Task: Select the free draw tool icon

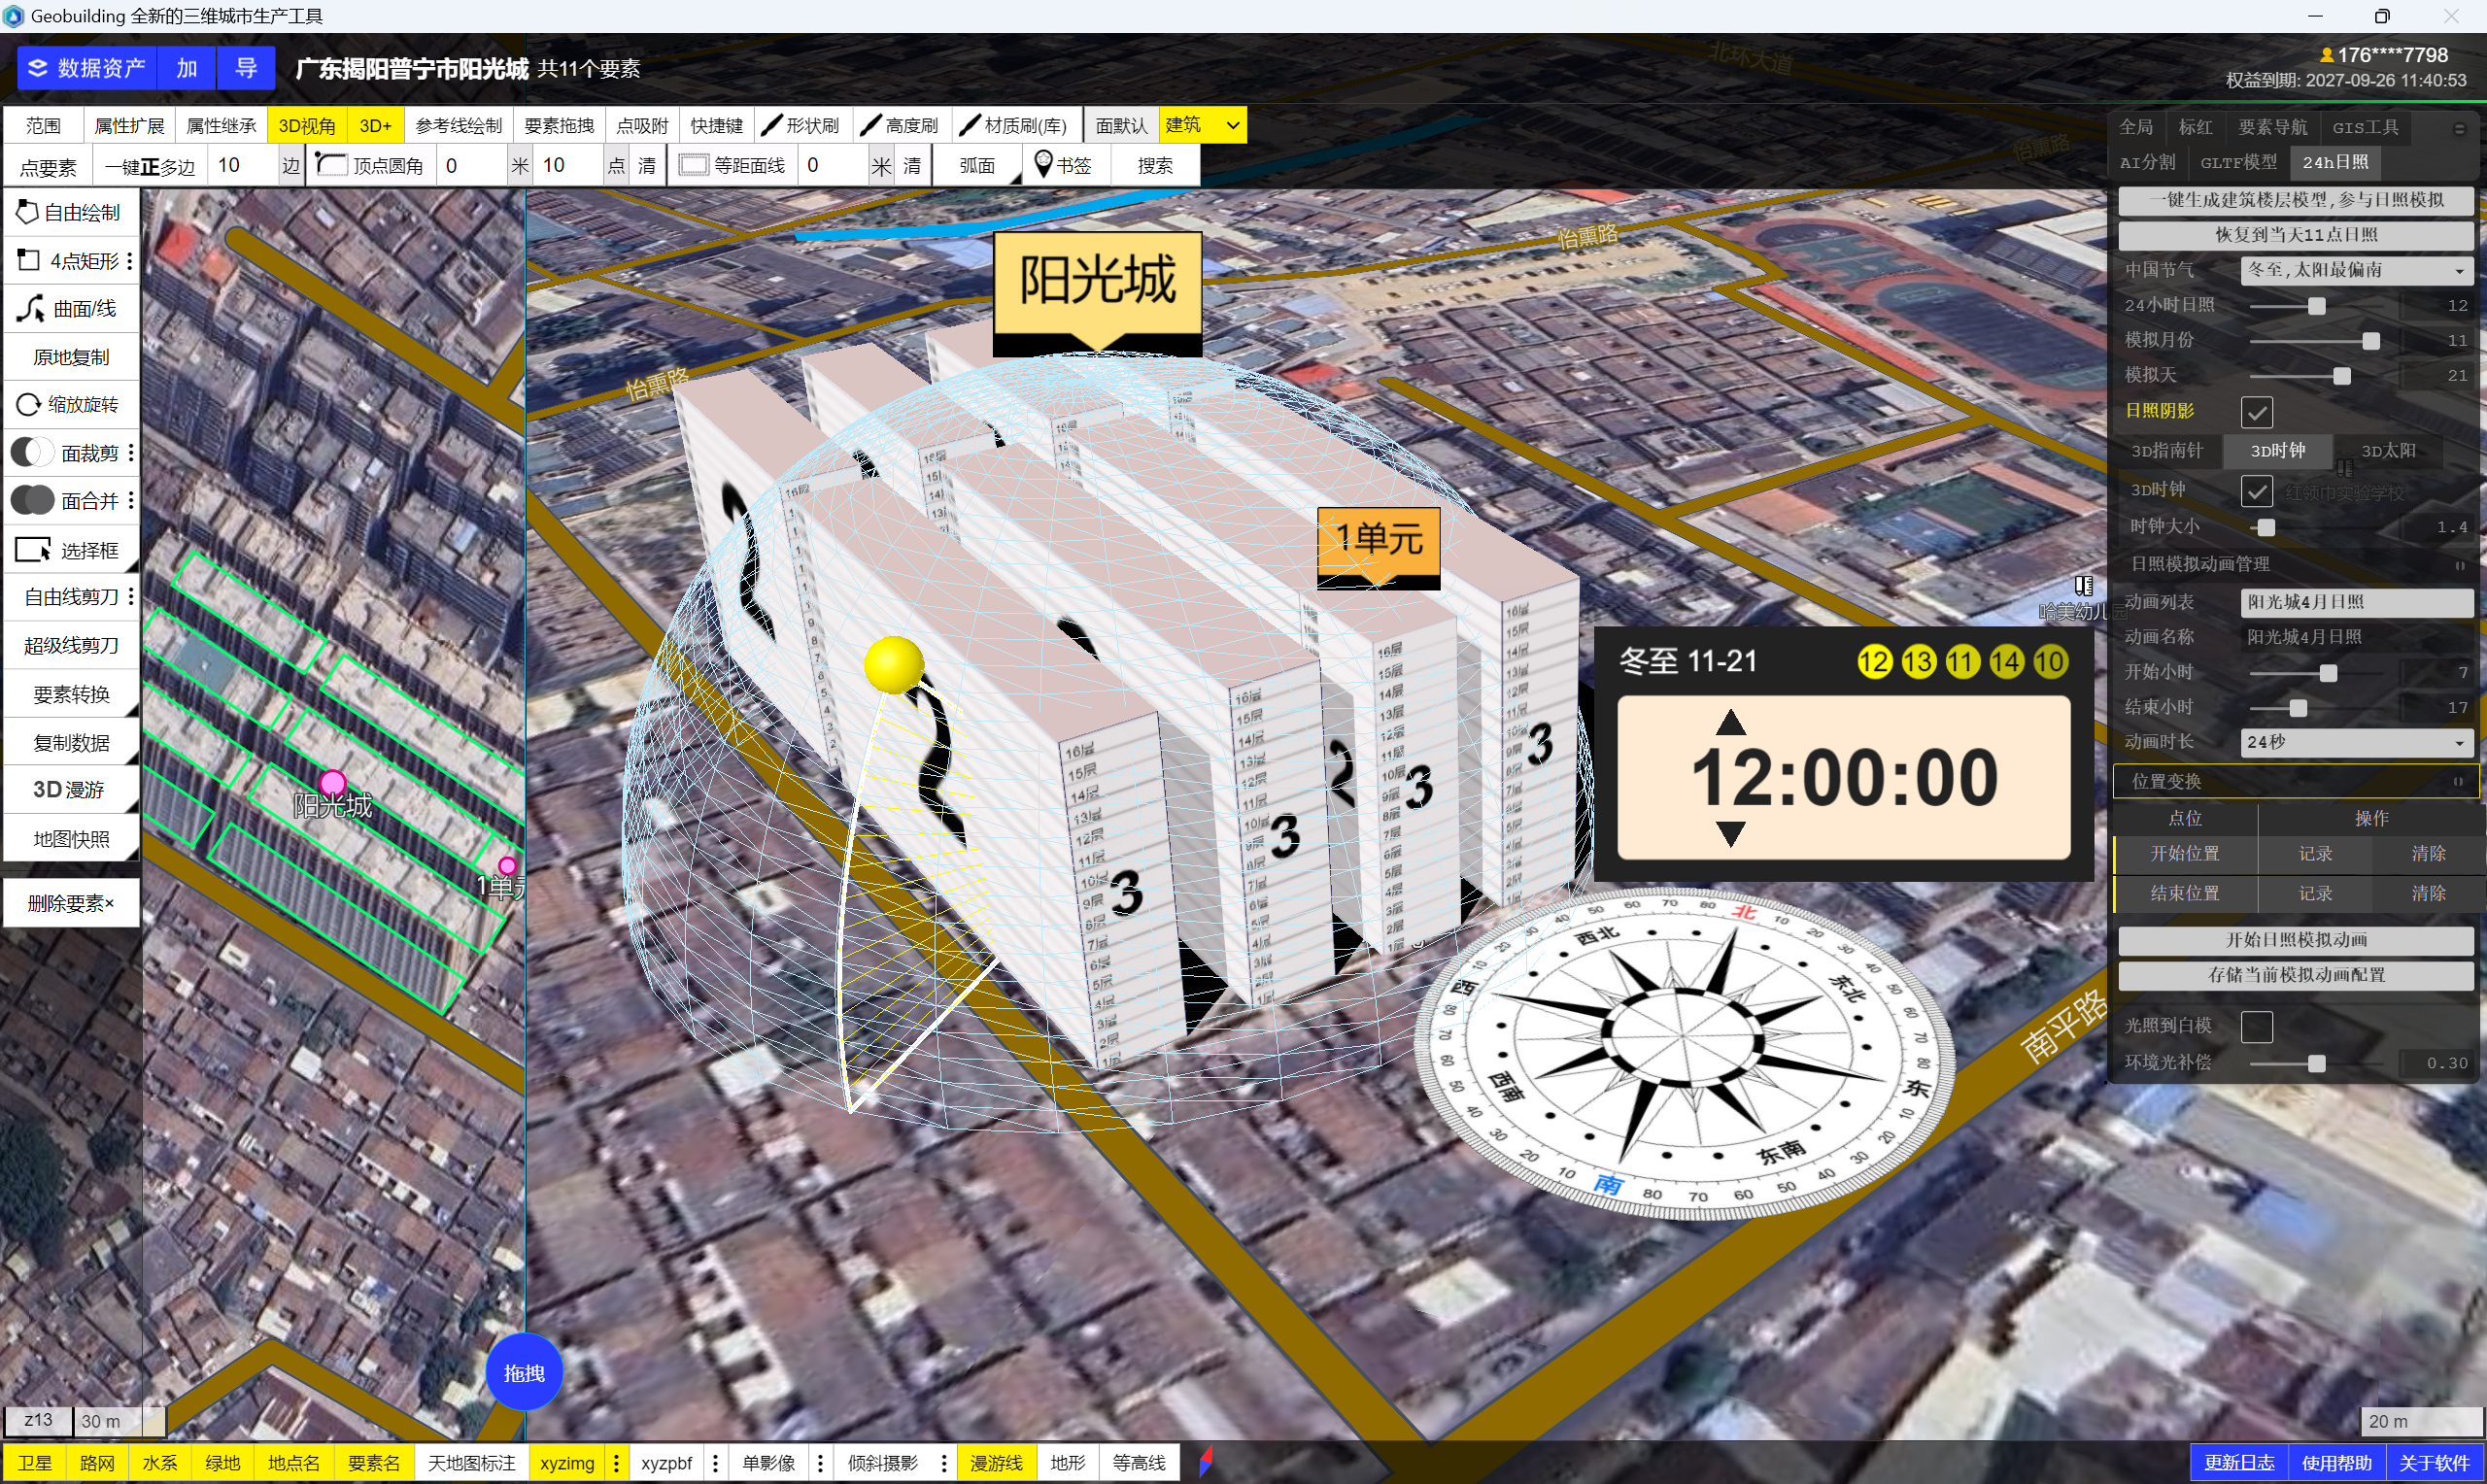Action: coord(27,212)
